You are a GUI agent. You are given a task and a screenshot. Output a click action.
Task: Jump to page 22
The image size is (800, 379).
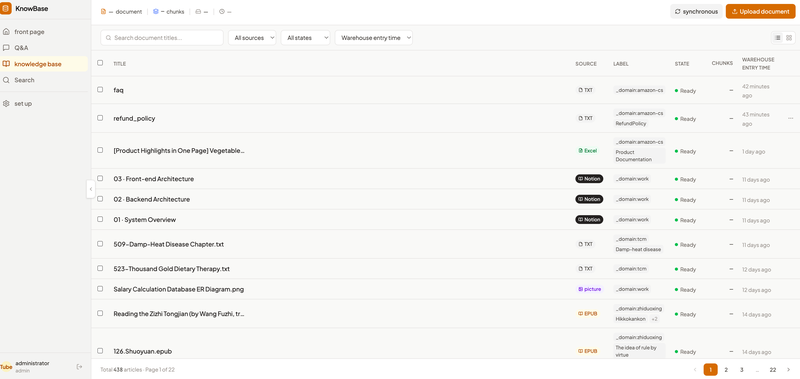pyautogui.click(x=773, y=369)
